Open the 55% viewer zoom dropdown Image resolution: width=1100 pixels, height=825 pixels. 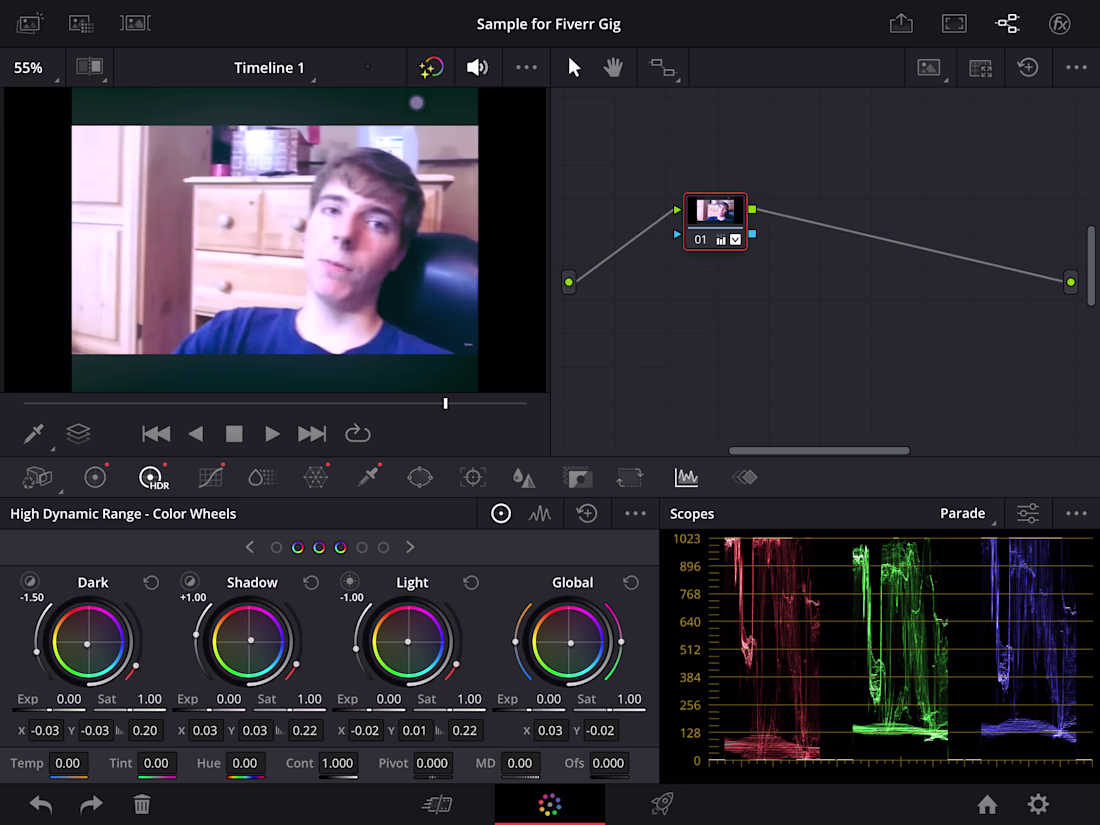[x=29, y=68]
